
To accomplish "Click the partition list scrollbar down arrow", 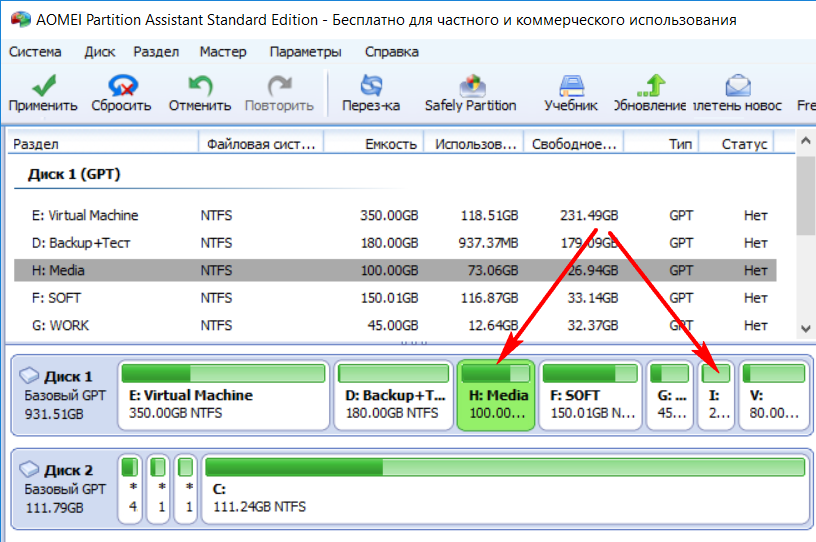I will (x=806, y=331).
